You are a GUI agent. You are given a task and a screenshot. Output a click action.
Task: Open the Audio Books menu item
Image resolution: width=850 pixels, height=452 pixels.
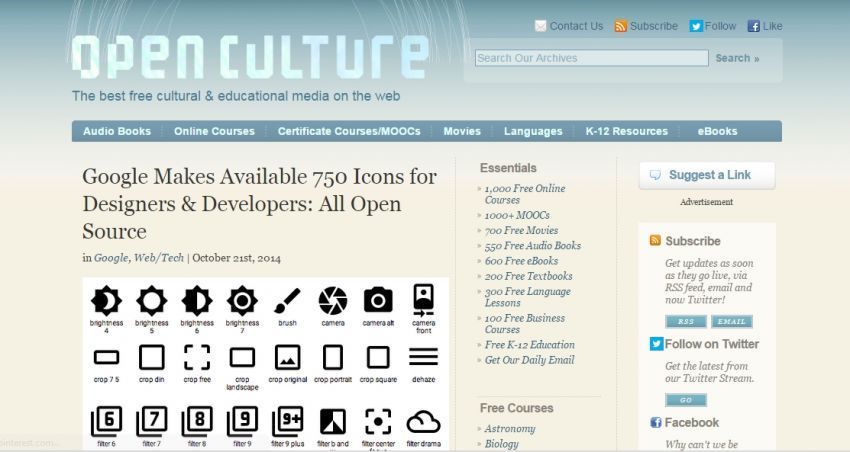tap(117, 131)
